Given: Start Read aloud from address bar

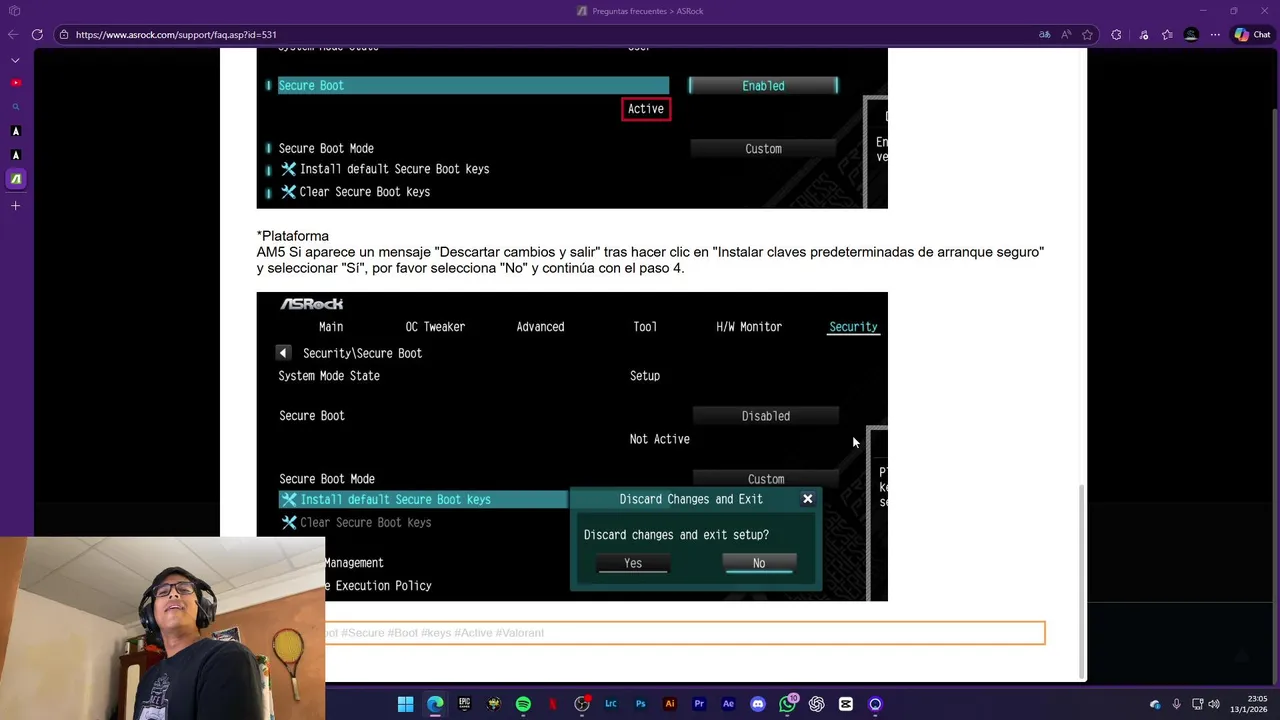Looking at the screenshot, I should click(x=1067, y=34).
